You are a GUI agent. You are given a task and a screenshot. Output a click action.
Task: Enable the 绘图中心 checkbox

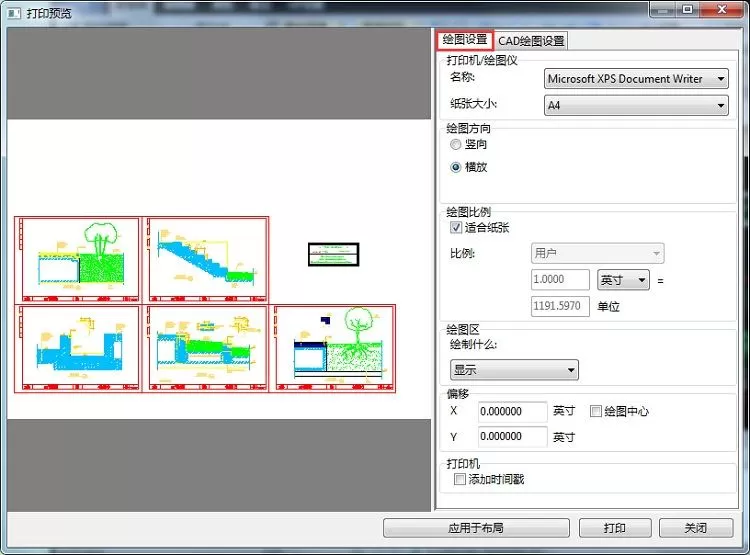click(x=596, y=411)
